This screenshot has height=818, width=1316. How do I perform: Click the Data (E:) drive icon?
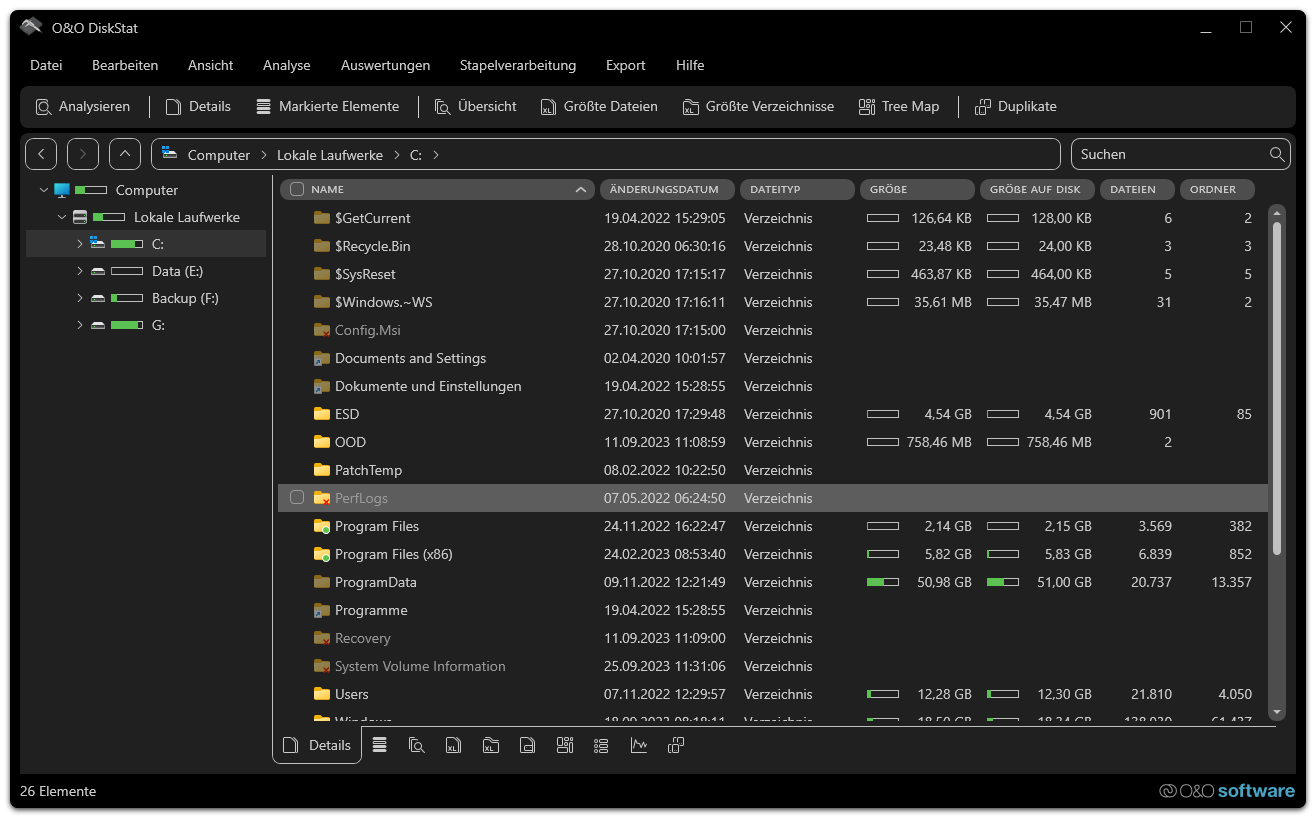click(98, 271)
